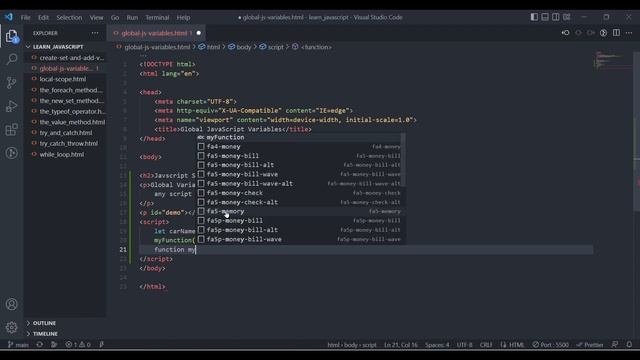The image size is (640, 360).
Task: Open the Edit menu
Action: [x=43, y=17]
